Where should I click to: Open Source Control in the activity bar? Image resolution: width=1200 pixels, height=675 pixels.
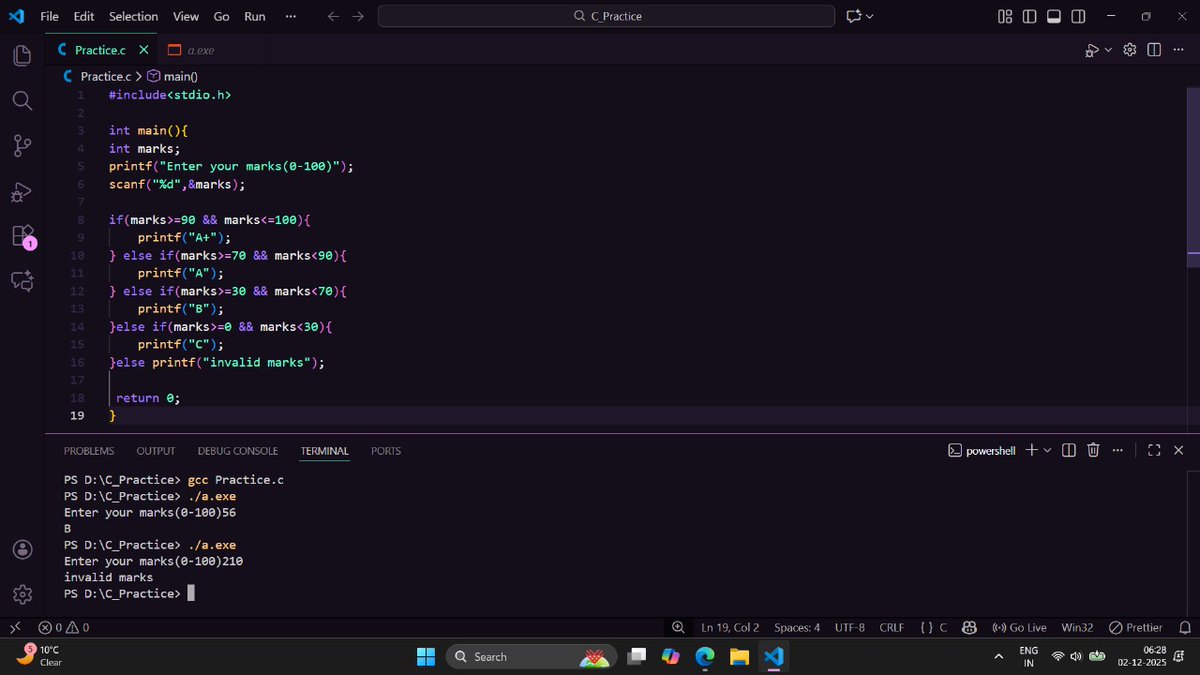click(x=22, y=146)
